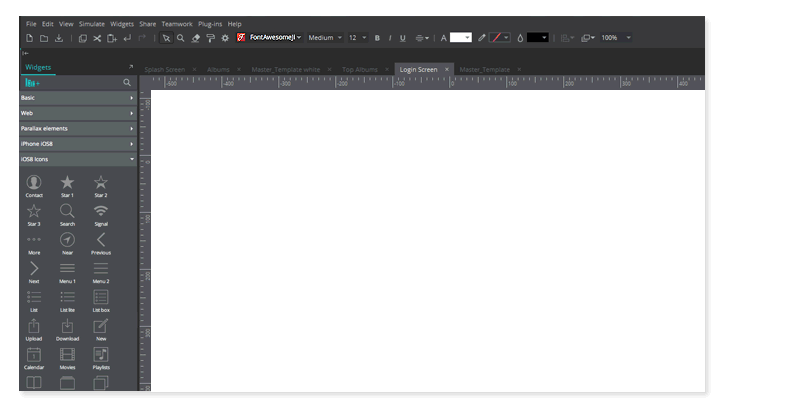This screenshot has height=410, width=800.
Task: Open the 100% zoom level dropdown
Action: click(616, 38)
